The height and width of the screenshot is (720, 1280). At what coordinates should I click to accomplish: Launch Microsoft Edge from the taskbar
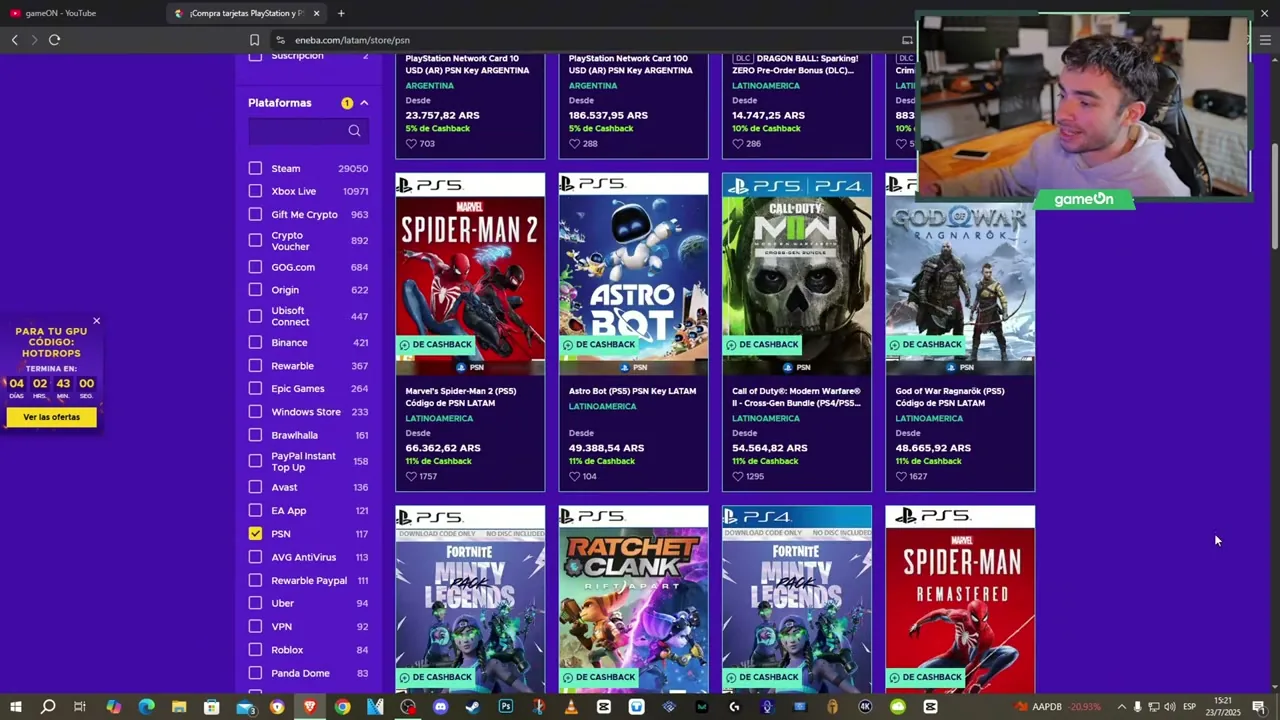(146, 707)
